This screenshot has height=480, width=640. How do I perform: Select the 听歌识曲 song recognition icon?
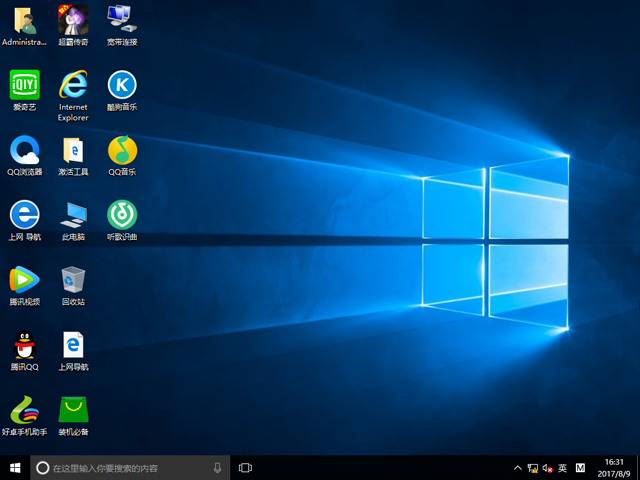click(122, 214)
